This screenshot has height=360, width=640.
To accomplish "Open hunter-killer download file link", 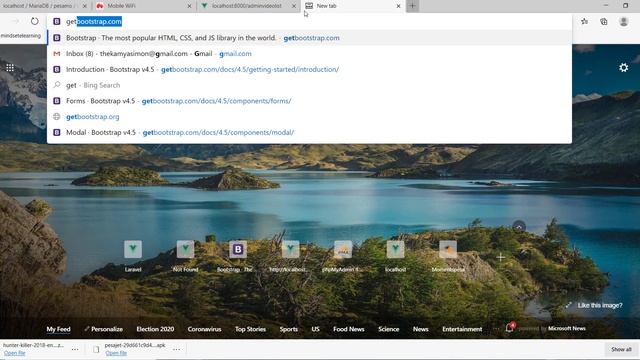I will 15,353.
